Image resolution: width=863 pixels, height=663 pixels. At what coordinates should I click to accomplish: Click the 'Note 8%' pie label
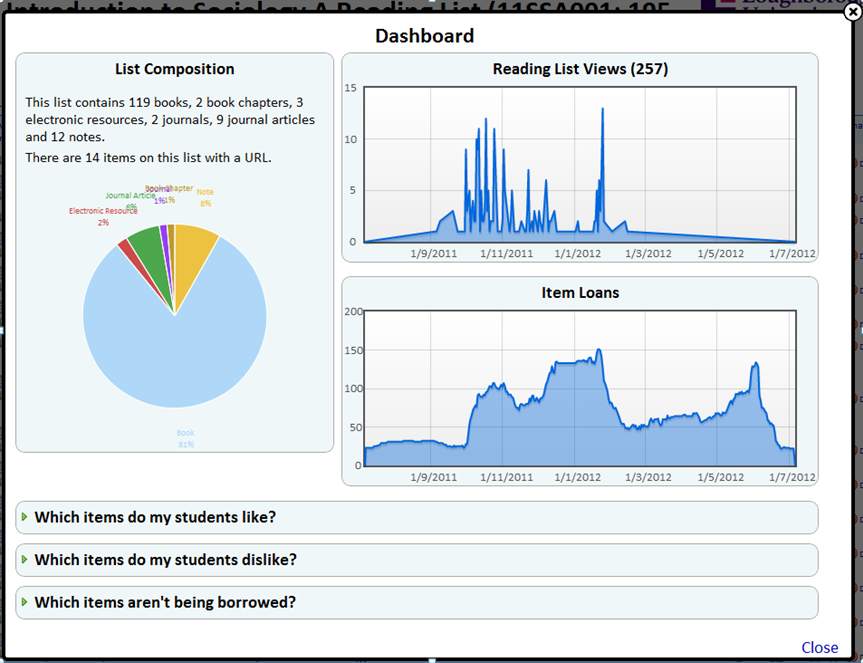pos(205,197)
